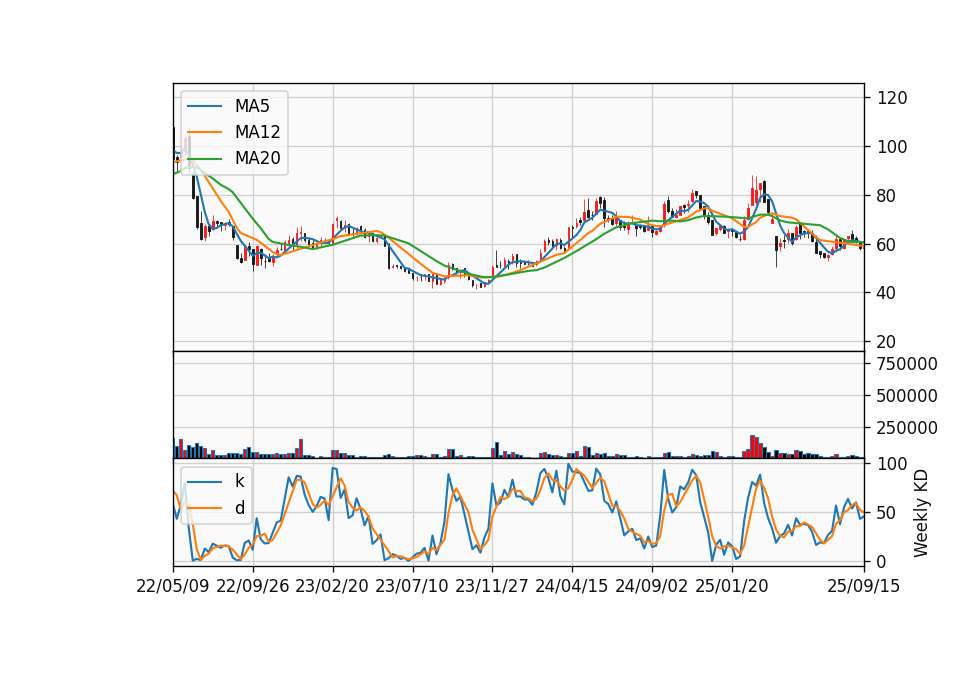This screenshot has height=690, width=960.
Task: Click the 24/09/02 date label
Action: point(651,586)
